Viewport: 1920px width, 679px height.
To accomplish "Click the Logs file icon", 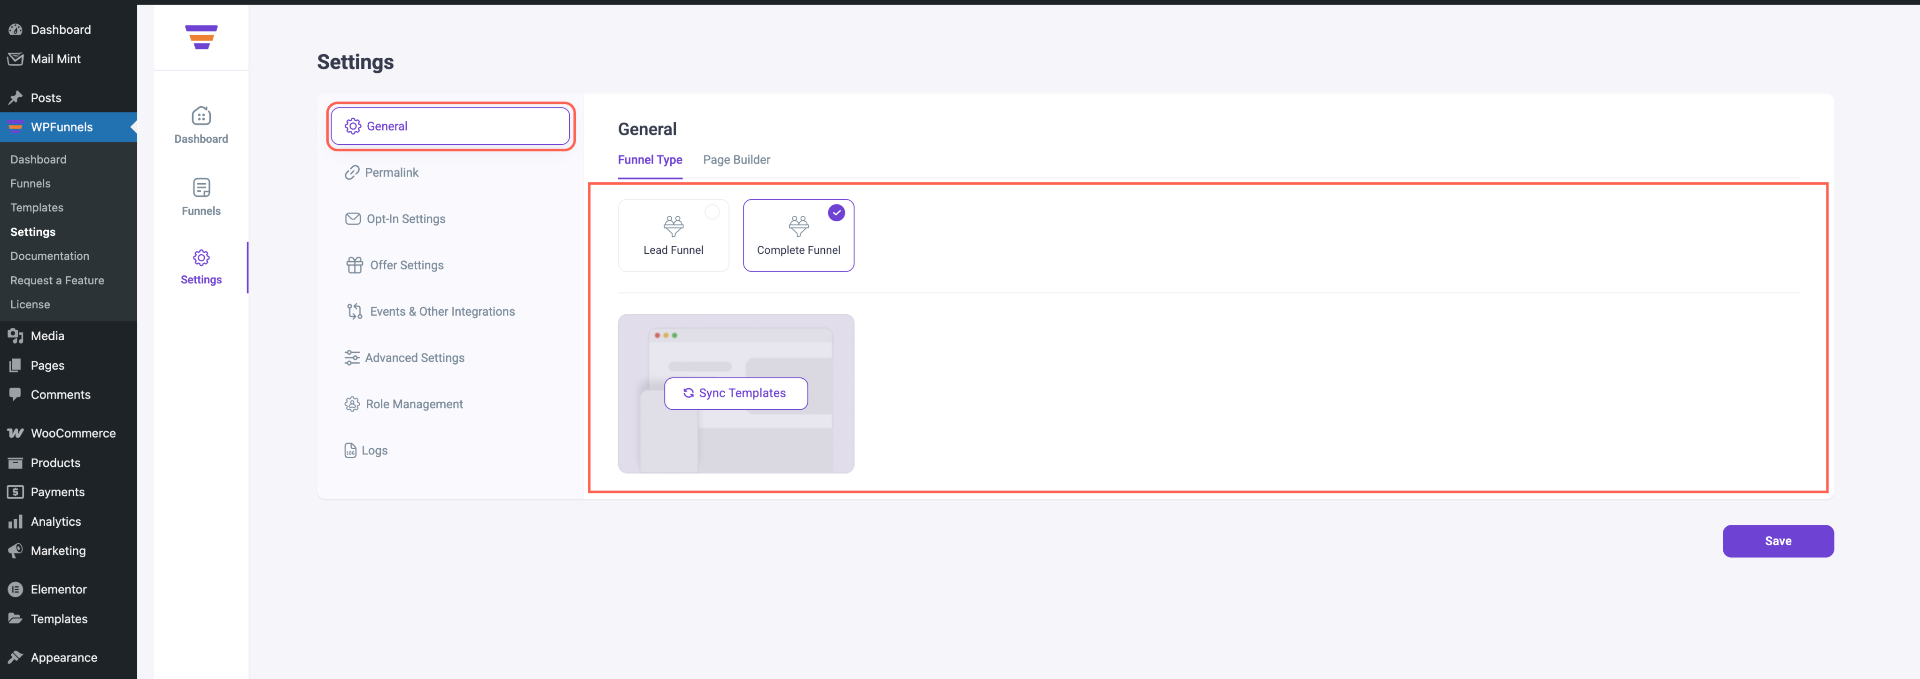I will pos(350,451).
